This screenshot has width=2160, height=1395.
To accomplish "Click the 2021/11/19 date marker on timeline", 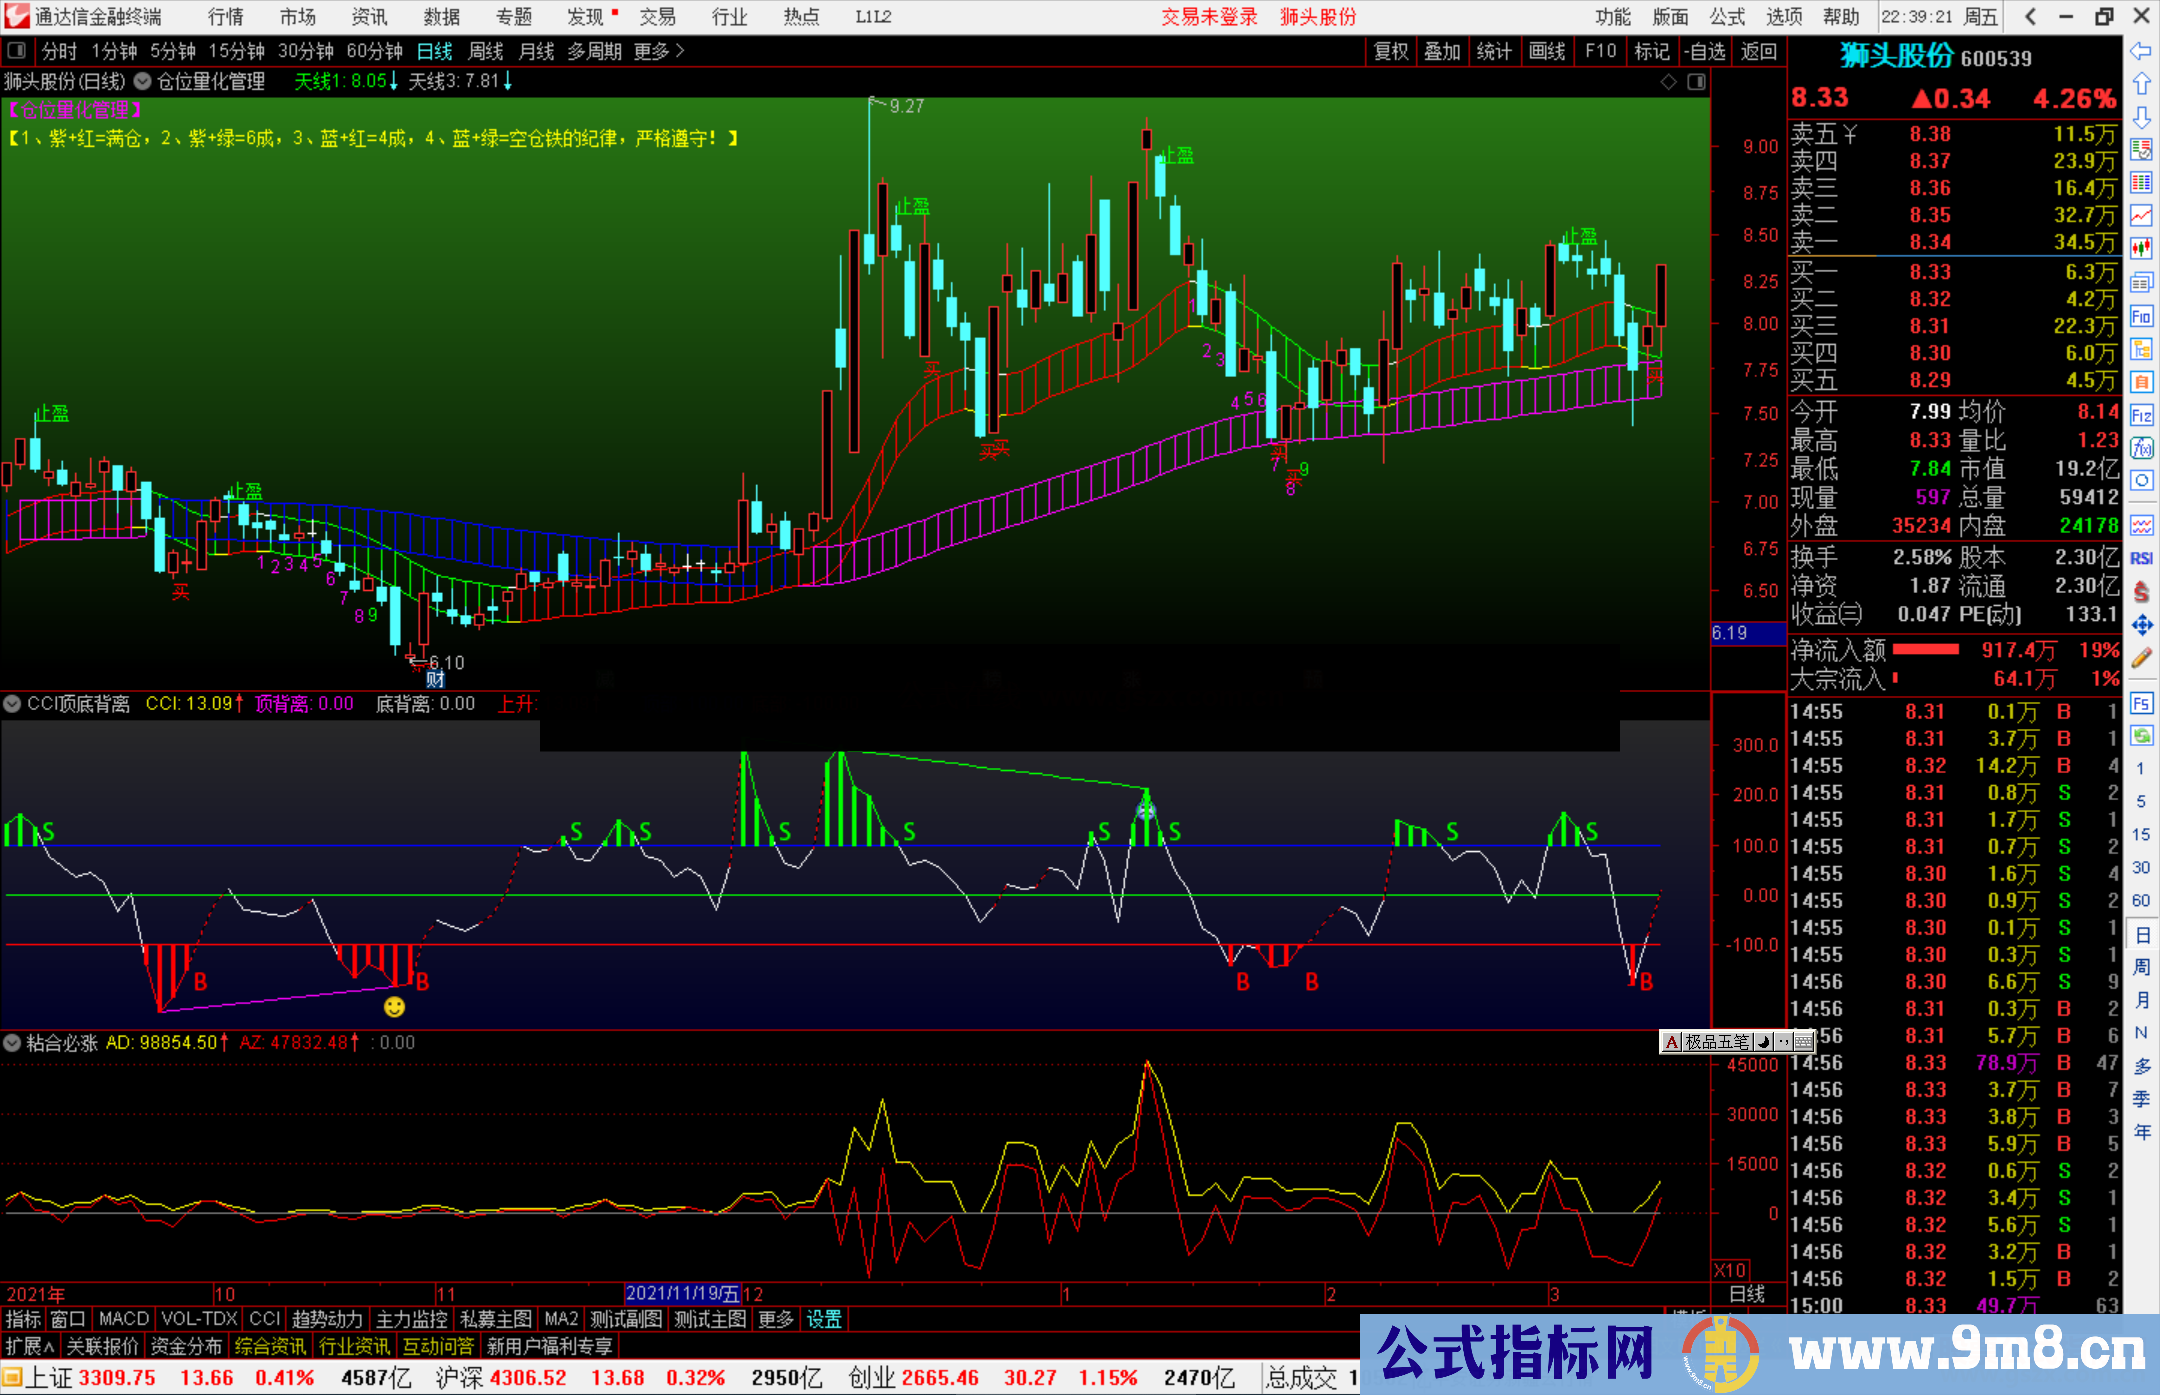I will tap(682, 1294).
